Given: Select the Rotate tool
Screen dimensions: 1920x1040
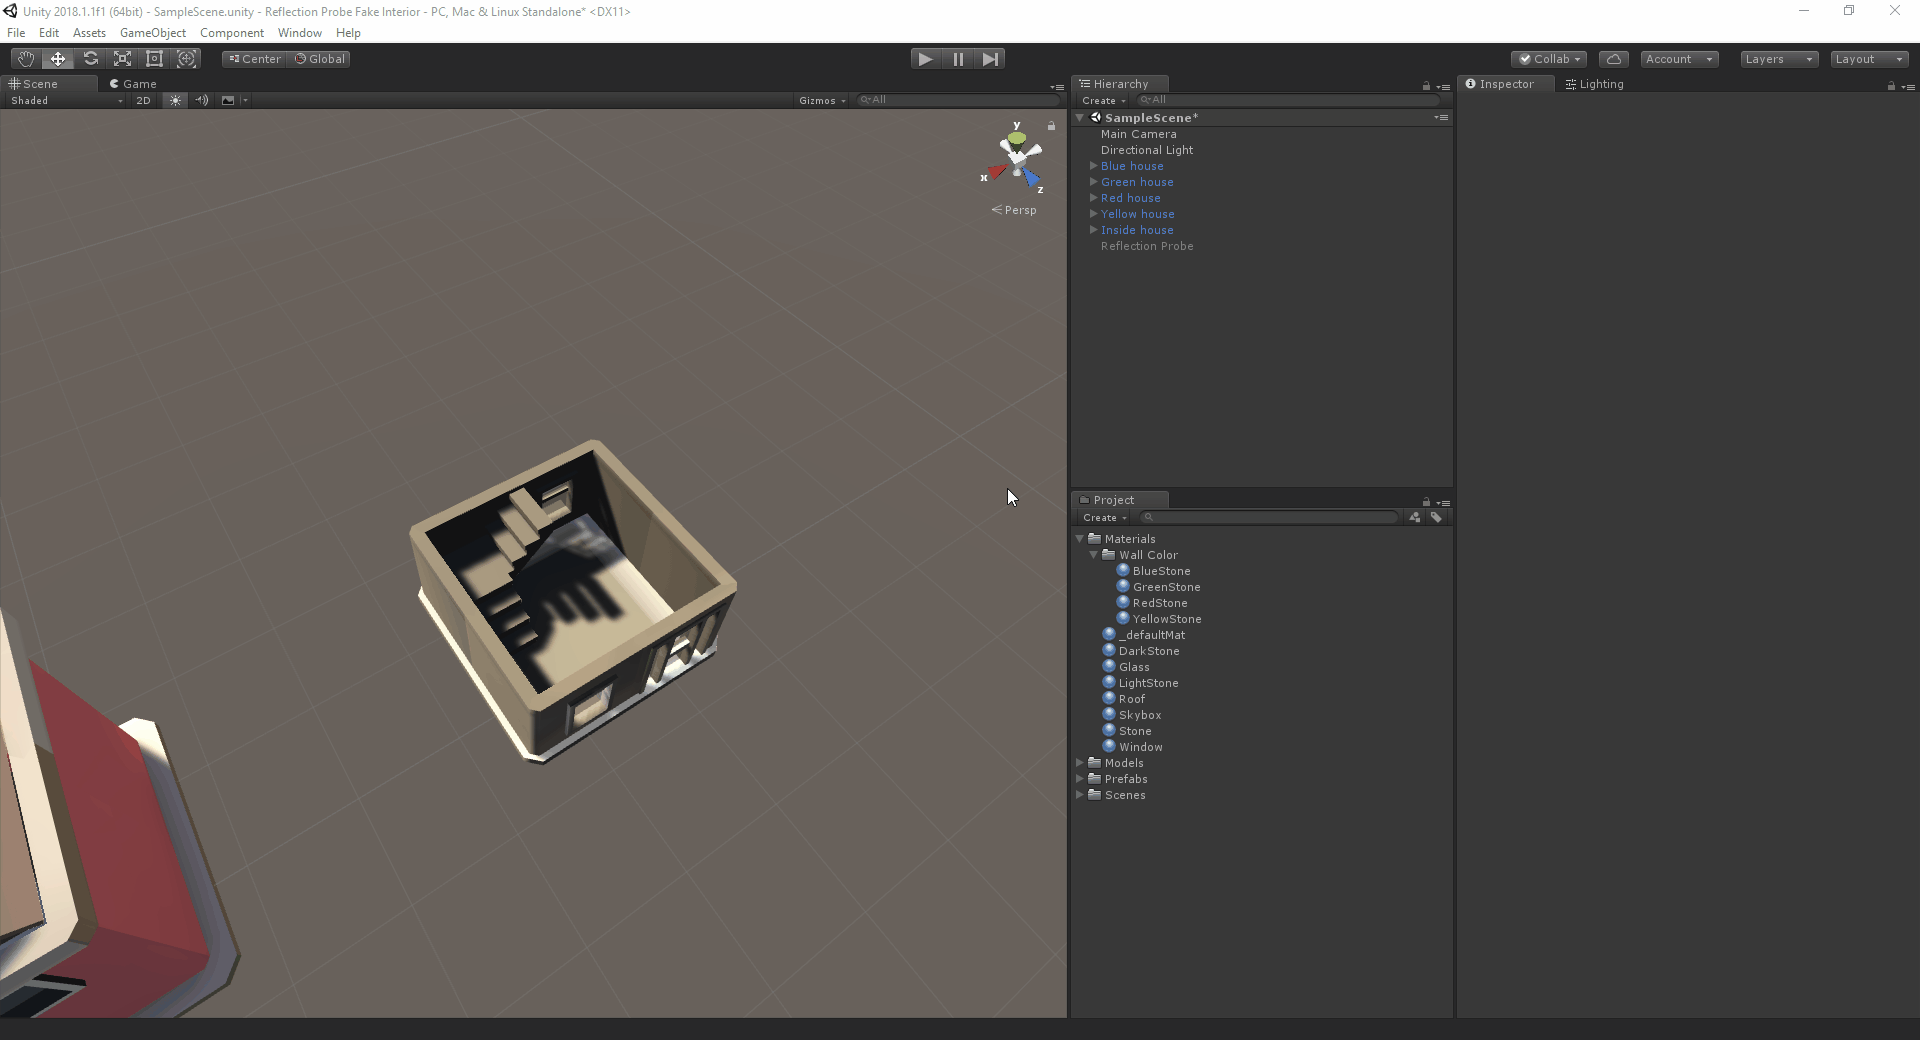Looking at the screenshot, I should pos(90,59).
